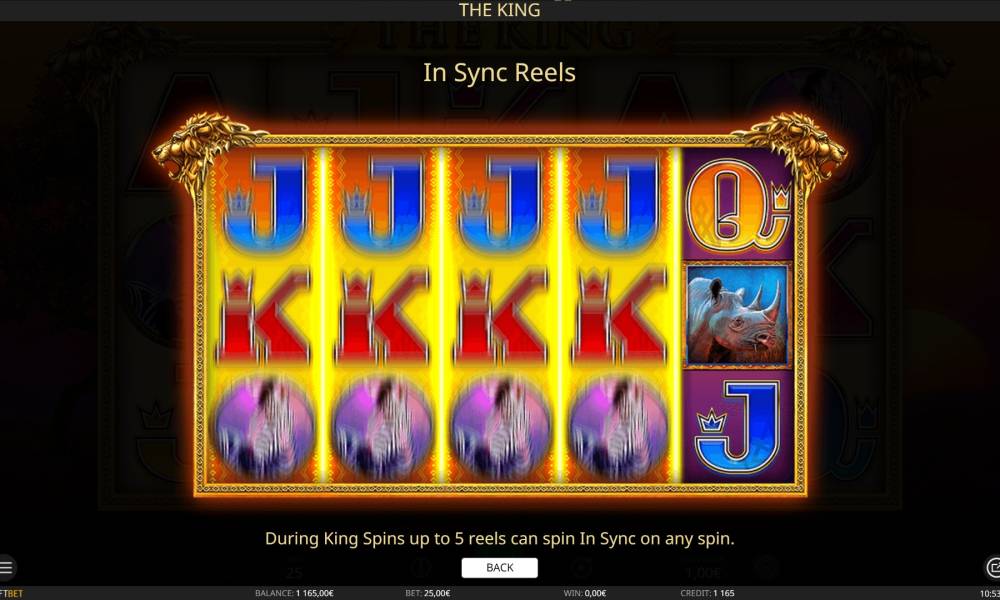Select the red K on the second reel
Image resolution: width=1000 pixels, height=600 pixels.
(383, 316)
